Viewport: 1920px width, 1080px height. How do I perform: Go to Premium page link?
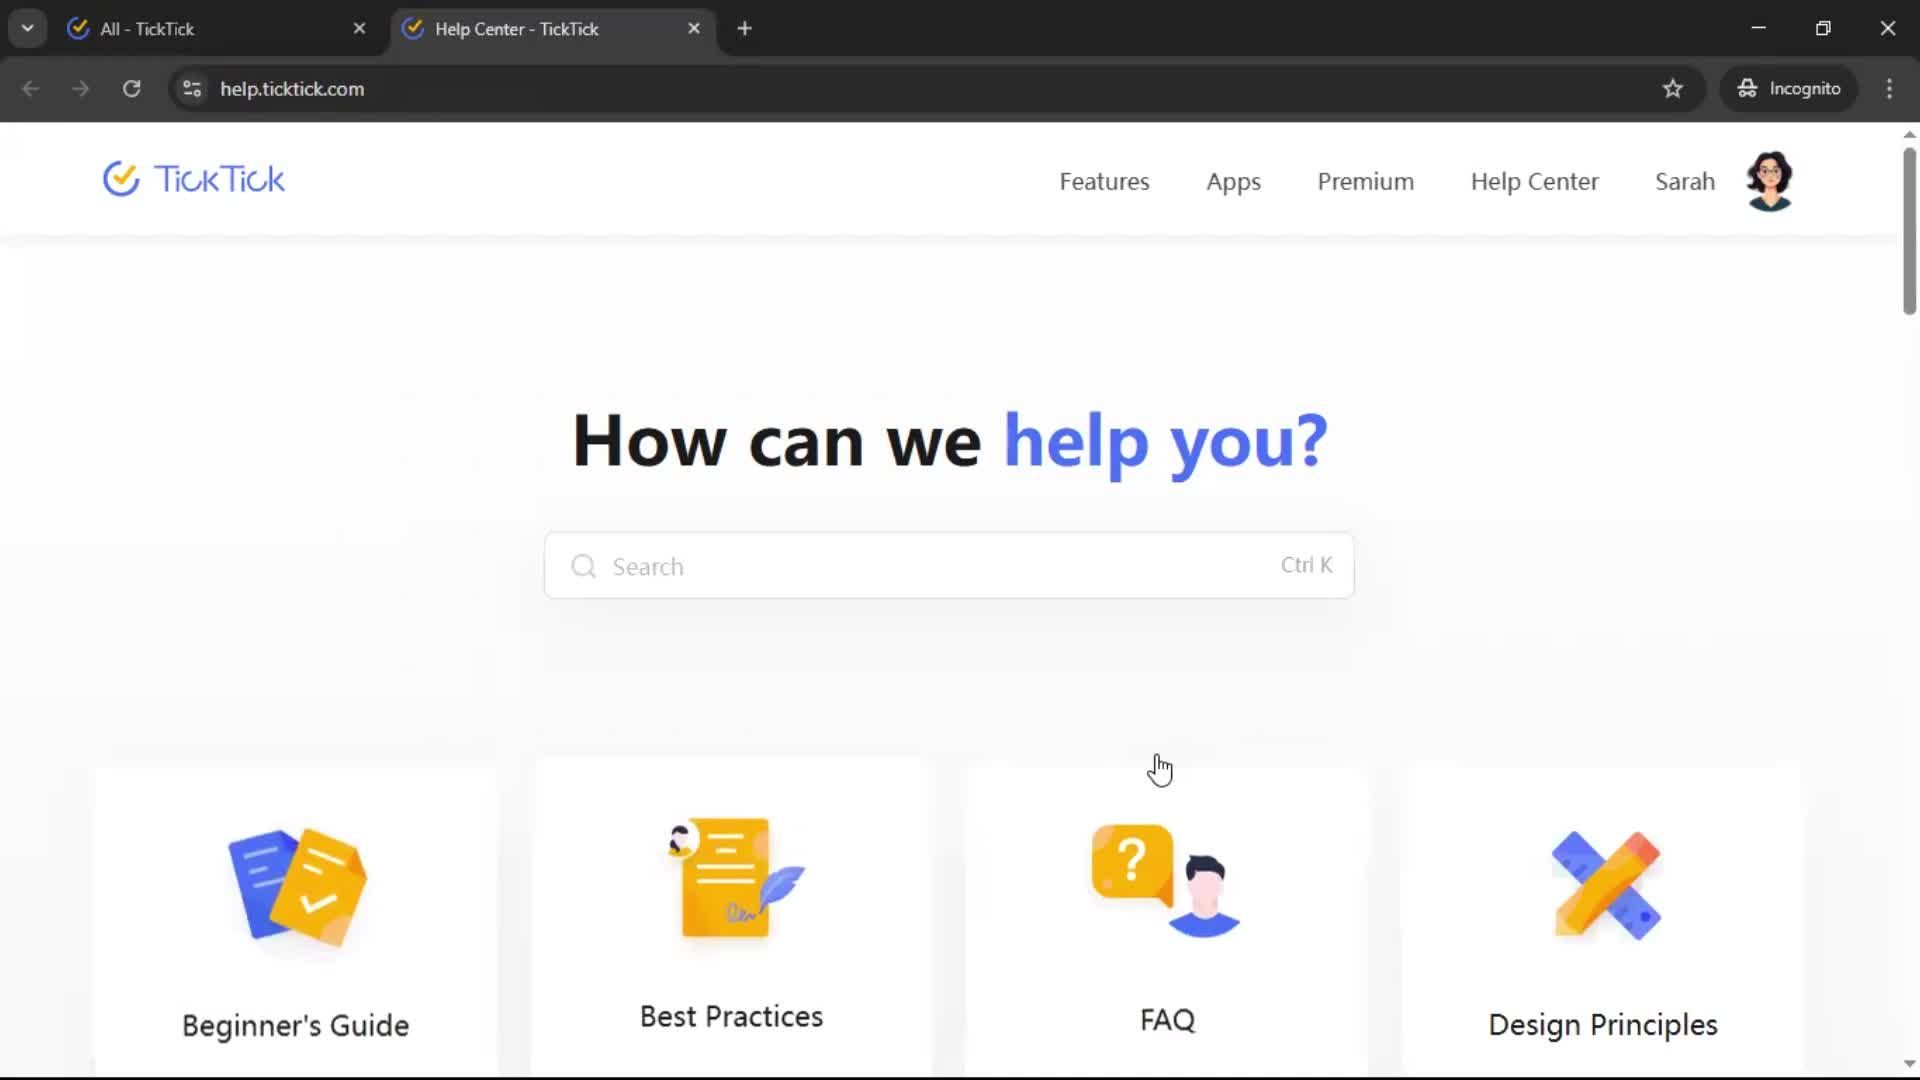point(1365,182)
